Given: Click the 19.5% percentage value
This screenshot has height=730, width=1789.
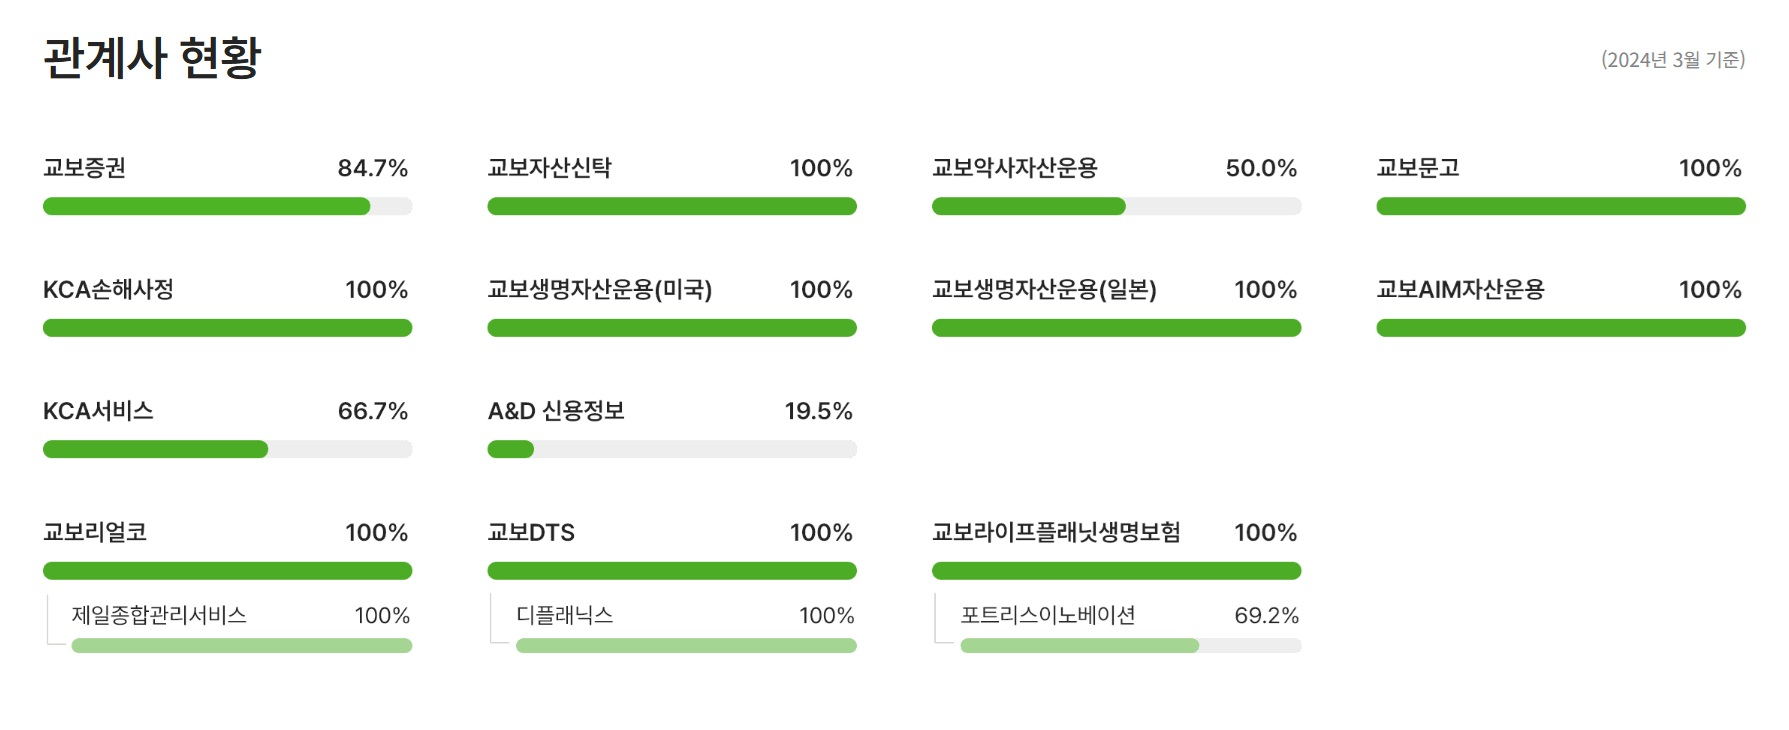Looking at the screenshot, I should pyautogui.click(x=818, y=411).
